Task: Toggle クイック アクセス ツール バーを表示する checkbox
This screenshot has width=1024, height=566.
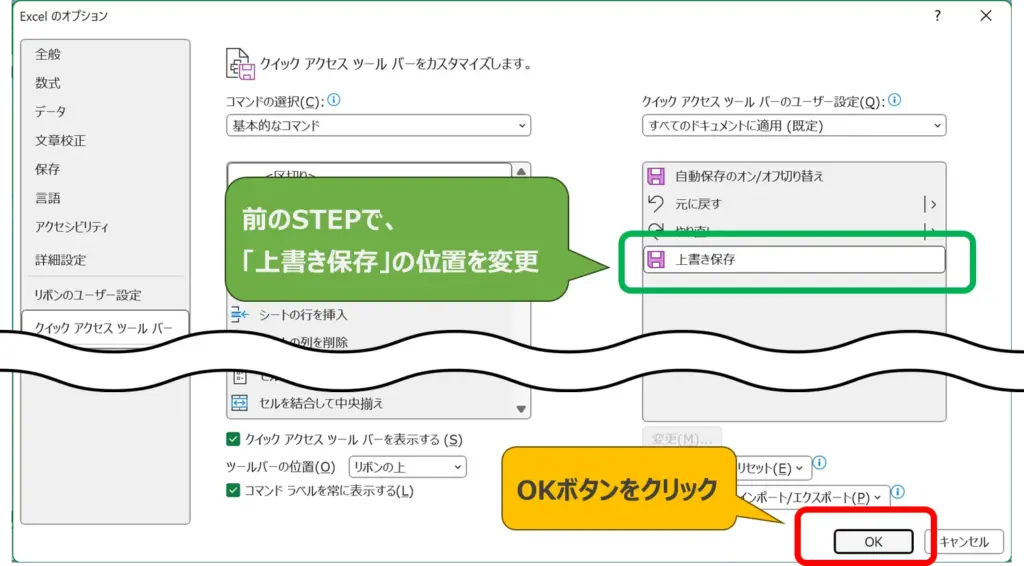Action: (x=234, y=439)
